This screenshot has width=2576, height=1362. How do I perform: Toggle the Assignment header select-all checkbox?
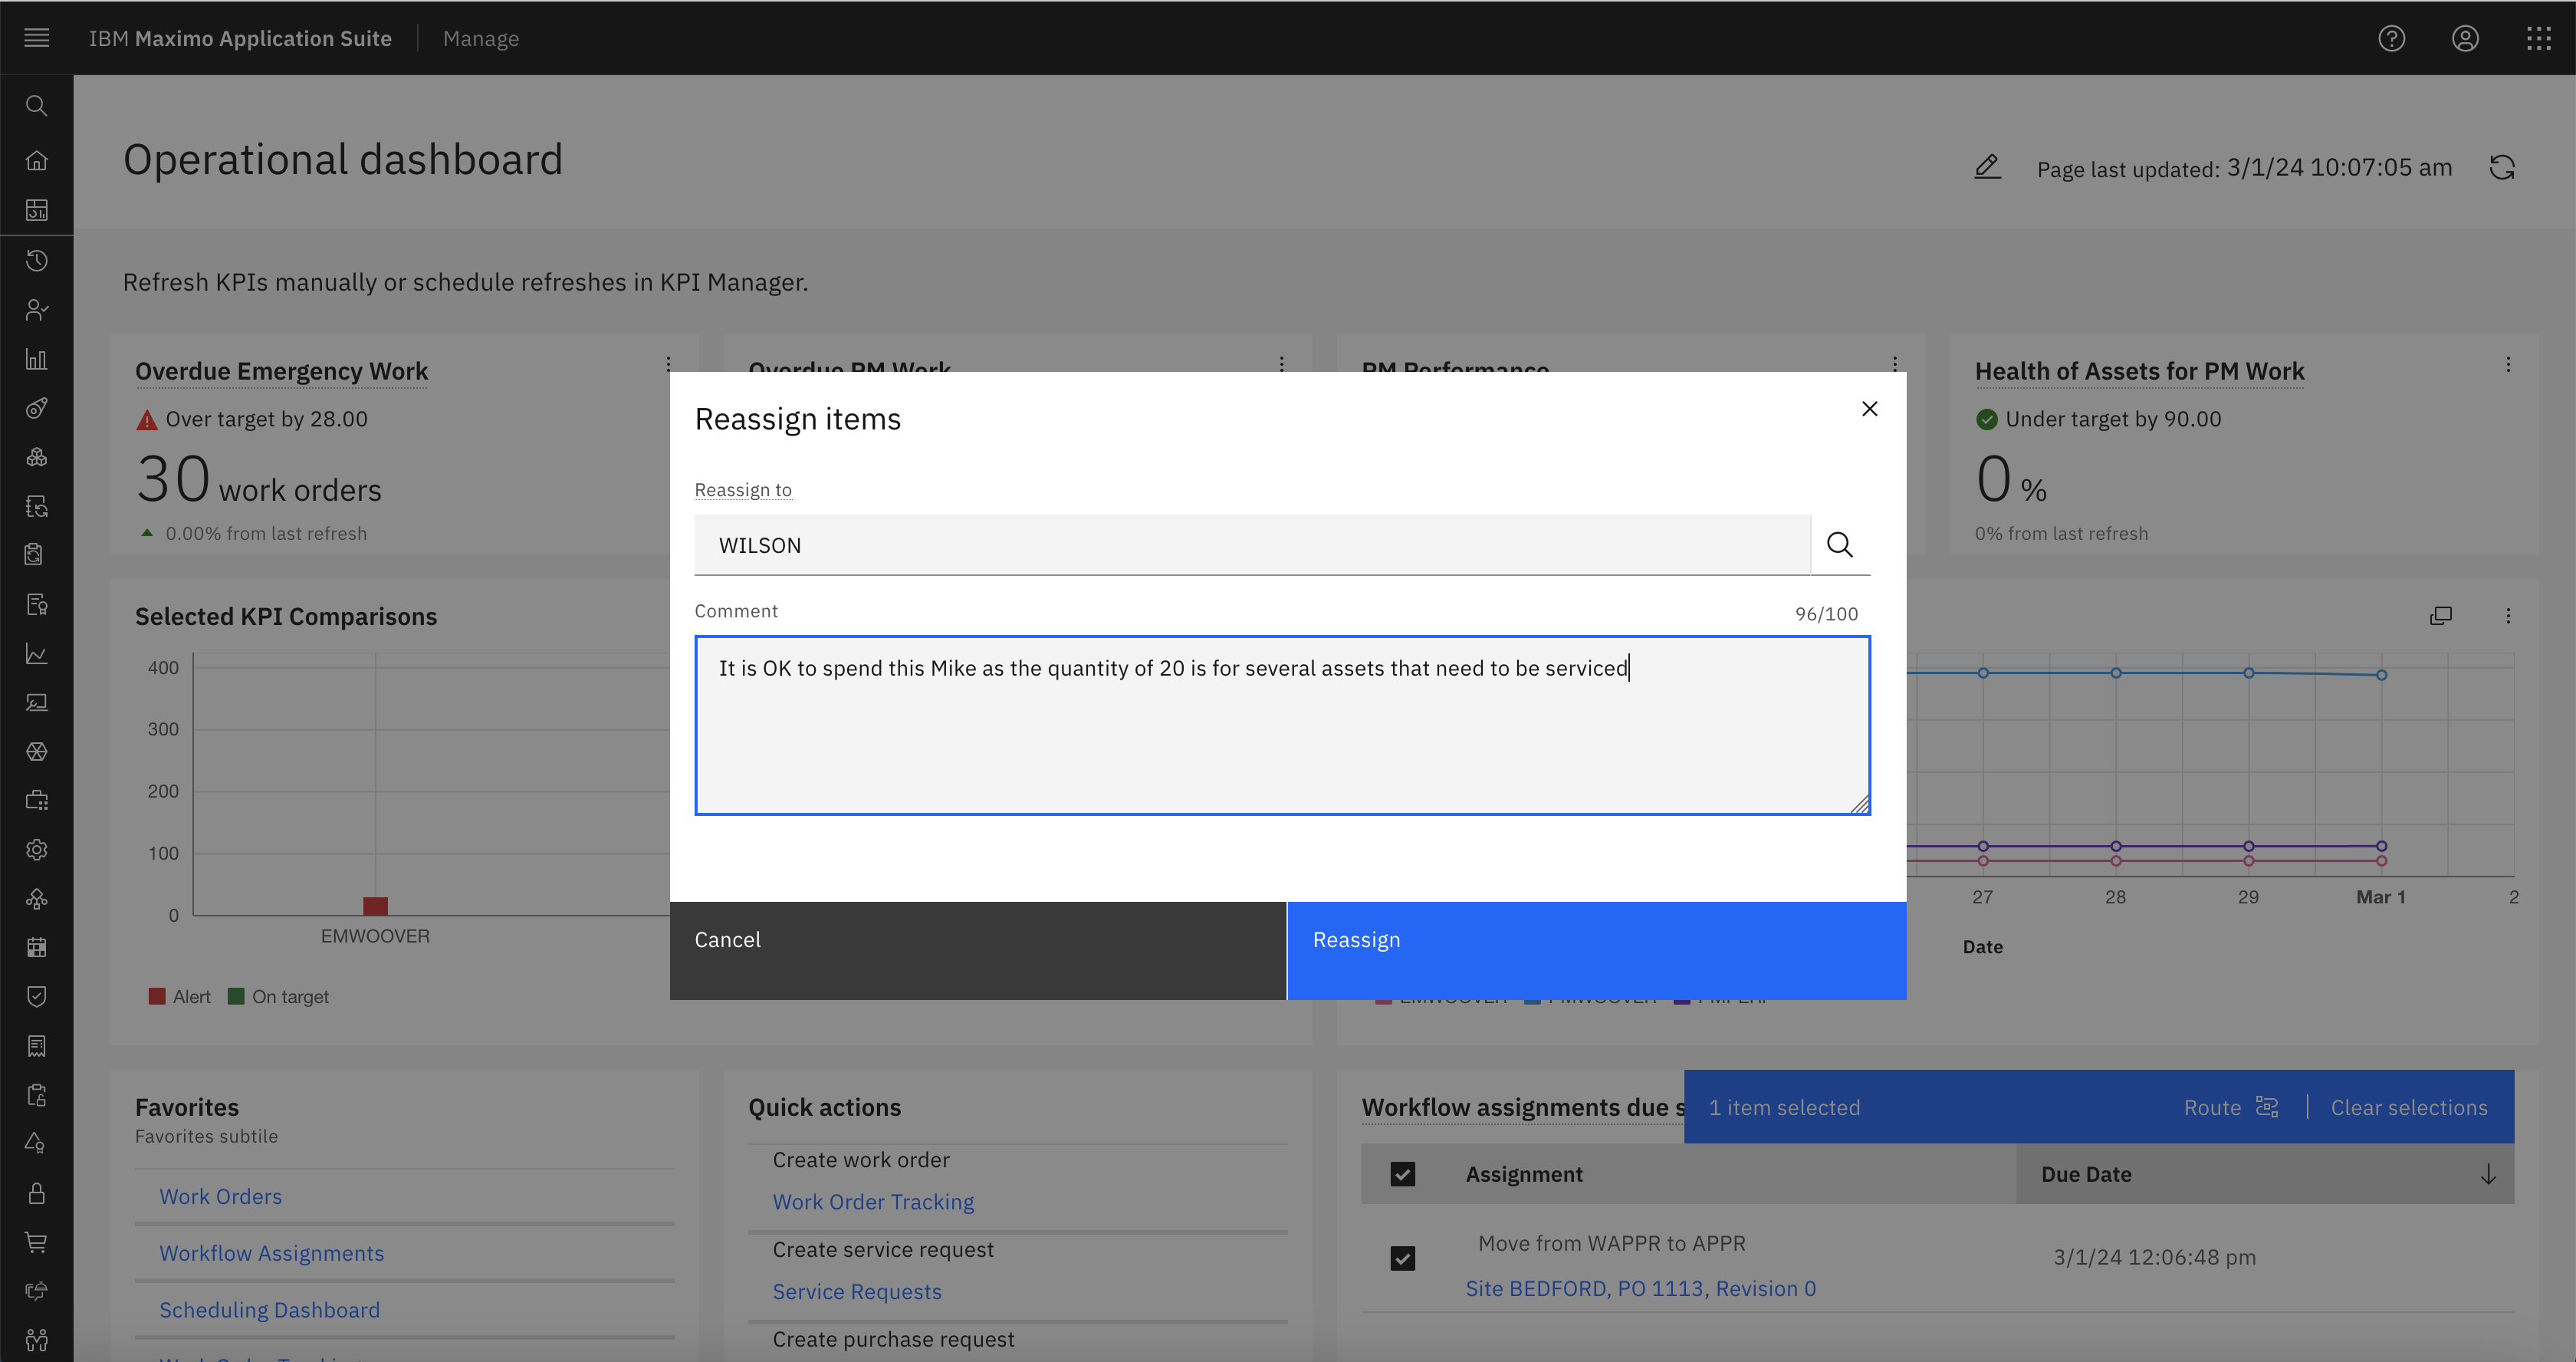(1403, 1174)
